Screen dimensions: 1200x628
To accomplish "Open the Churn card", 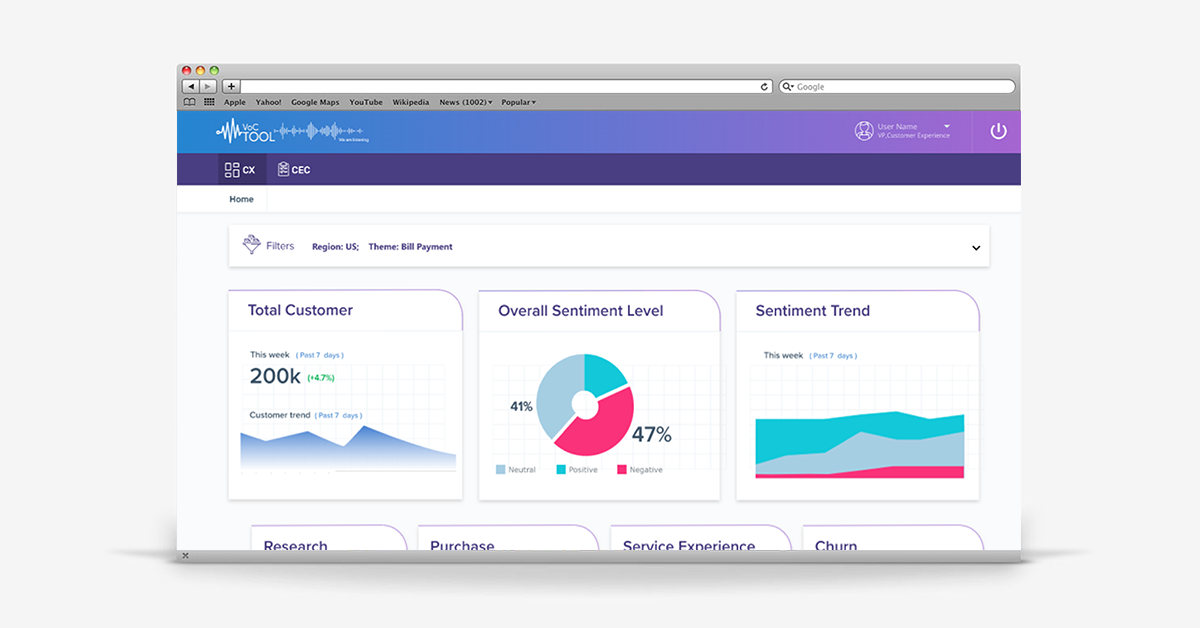I will (892, 537).
